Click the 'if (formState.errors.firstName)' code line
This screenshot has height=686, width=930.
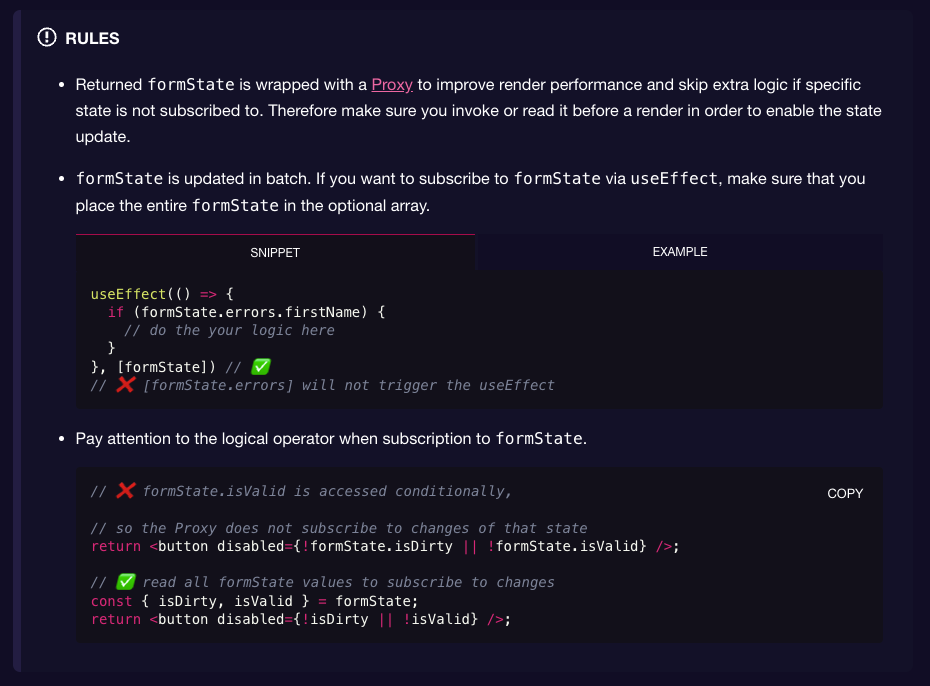click(246, 312)
